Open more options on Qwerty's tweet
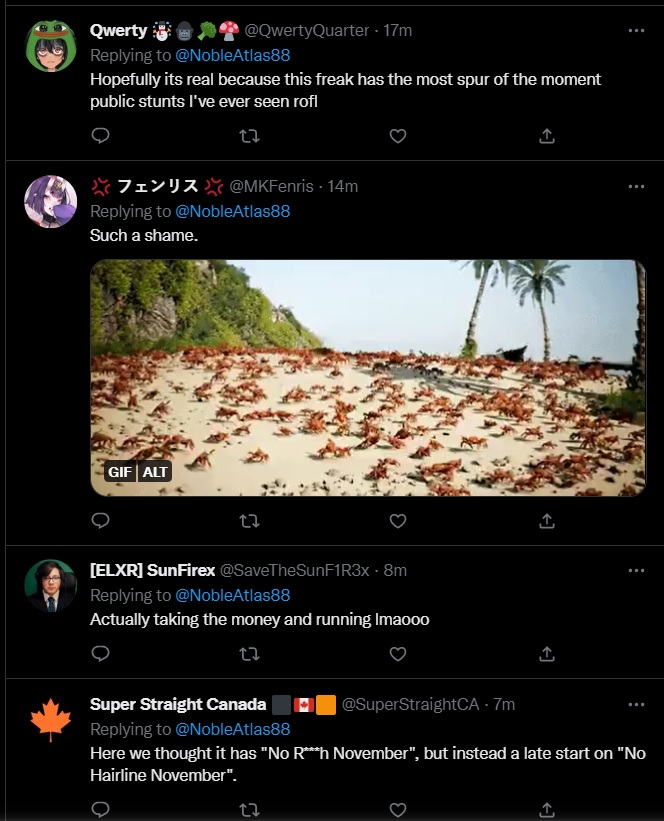 pos(636,31)
